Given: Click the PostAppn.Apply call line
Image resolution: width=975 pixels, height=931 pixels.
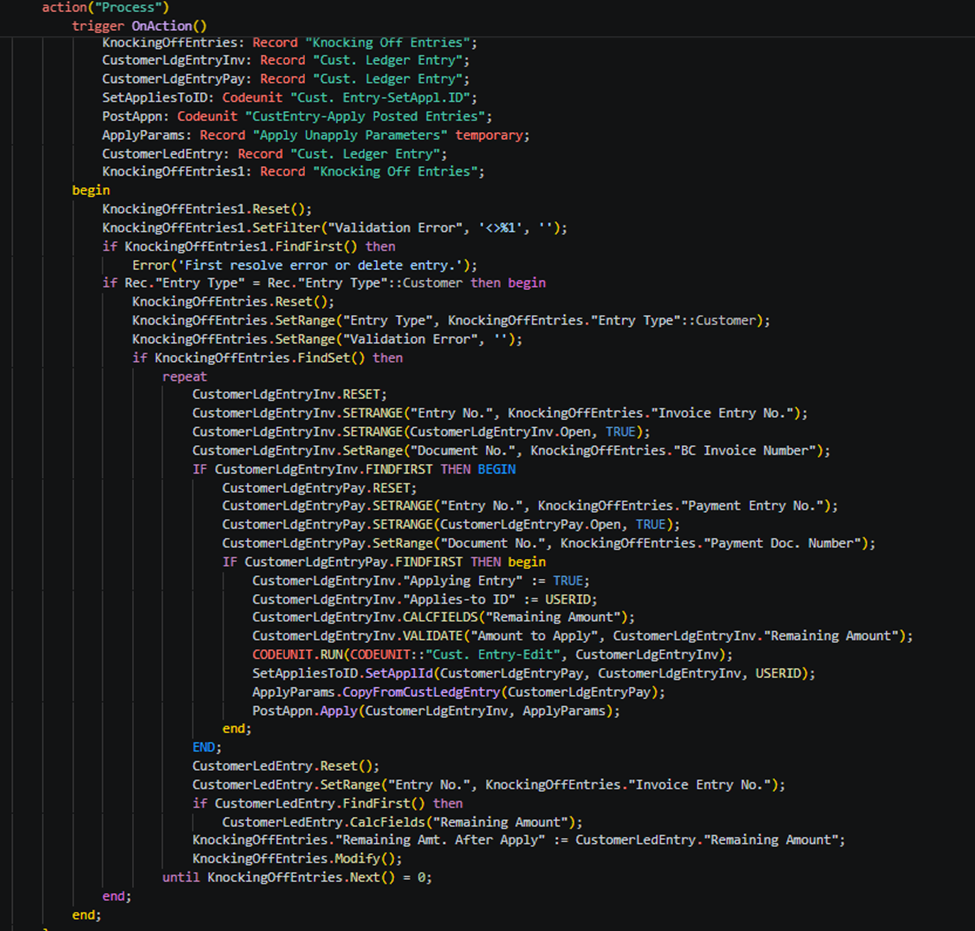Looking at the screenshot, I should coord(435,711).
